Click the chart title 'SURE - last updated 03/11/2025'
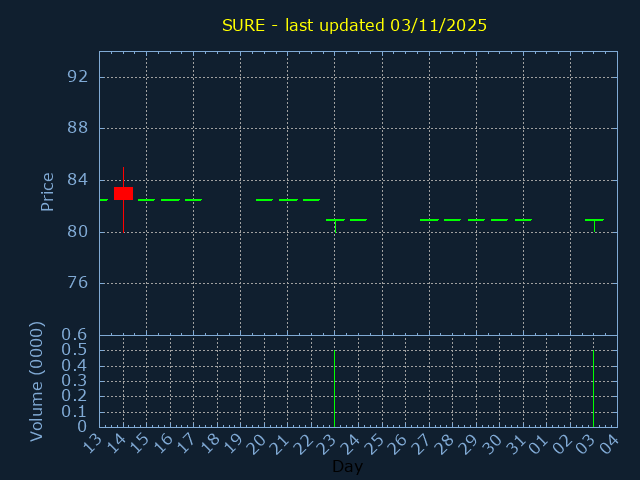This screenshot has height=480, width=640. [354, 25]
